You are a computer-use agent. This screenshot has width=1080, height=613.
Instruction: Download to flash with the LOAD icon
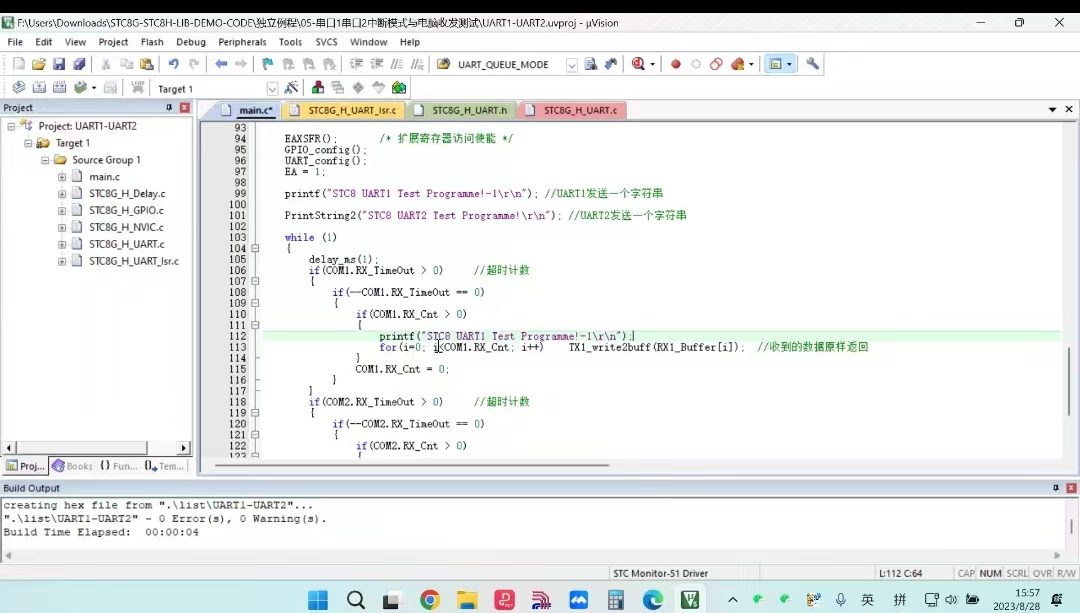138,87
